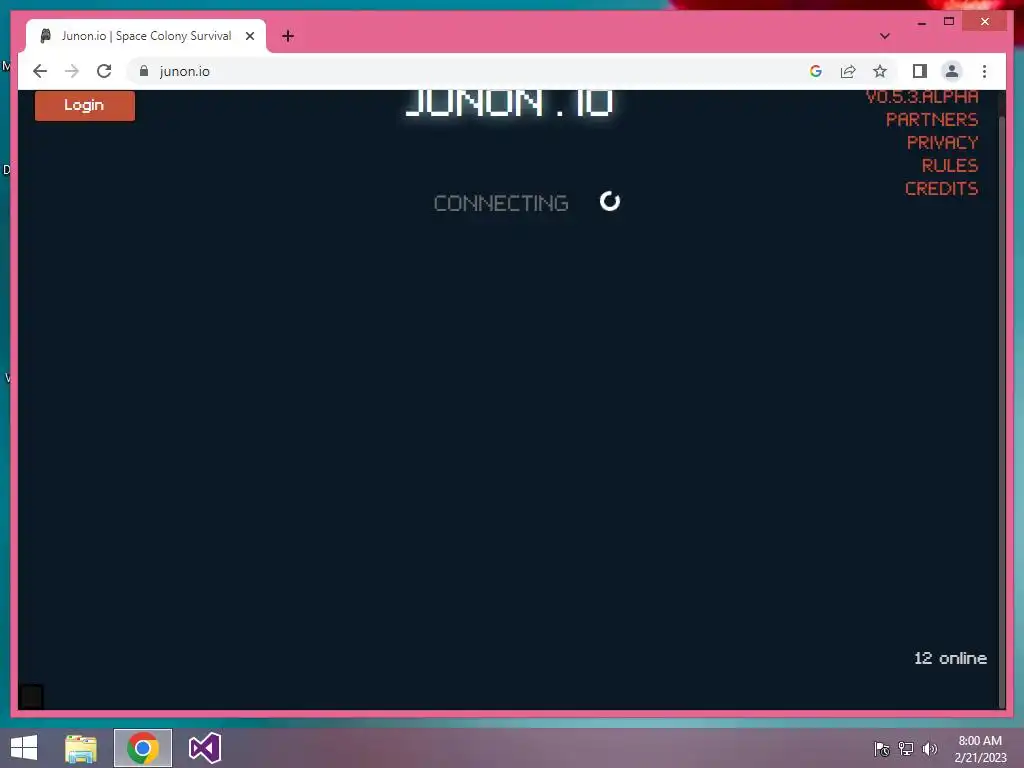View site info via padlock icon
Screen dimensions: 1024x768
click(144, 71)
